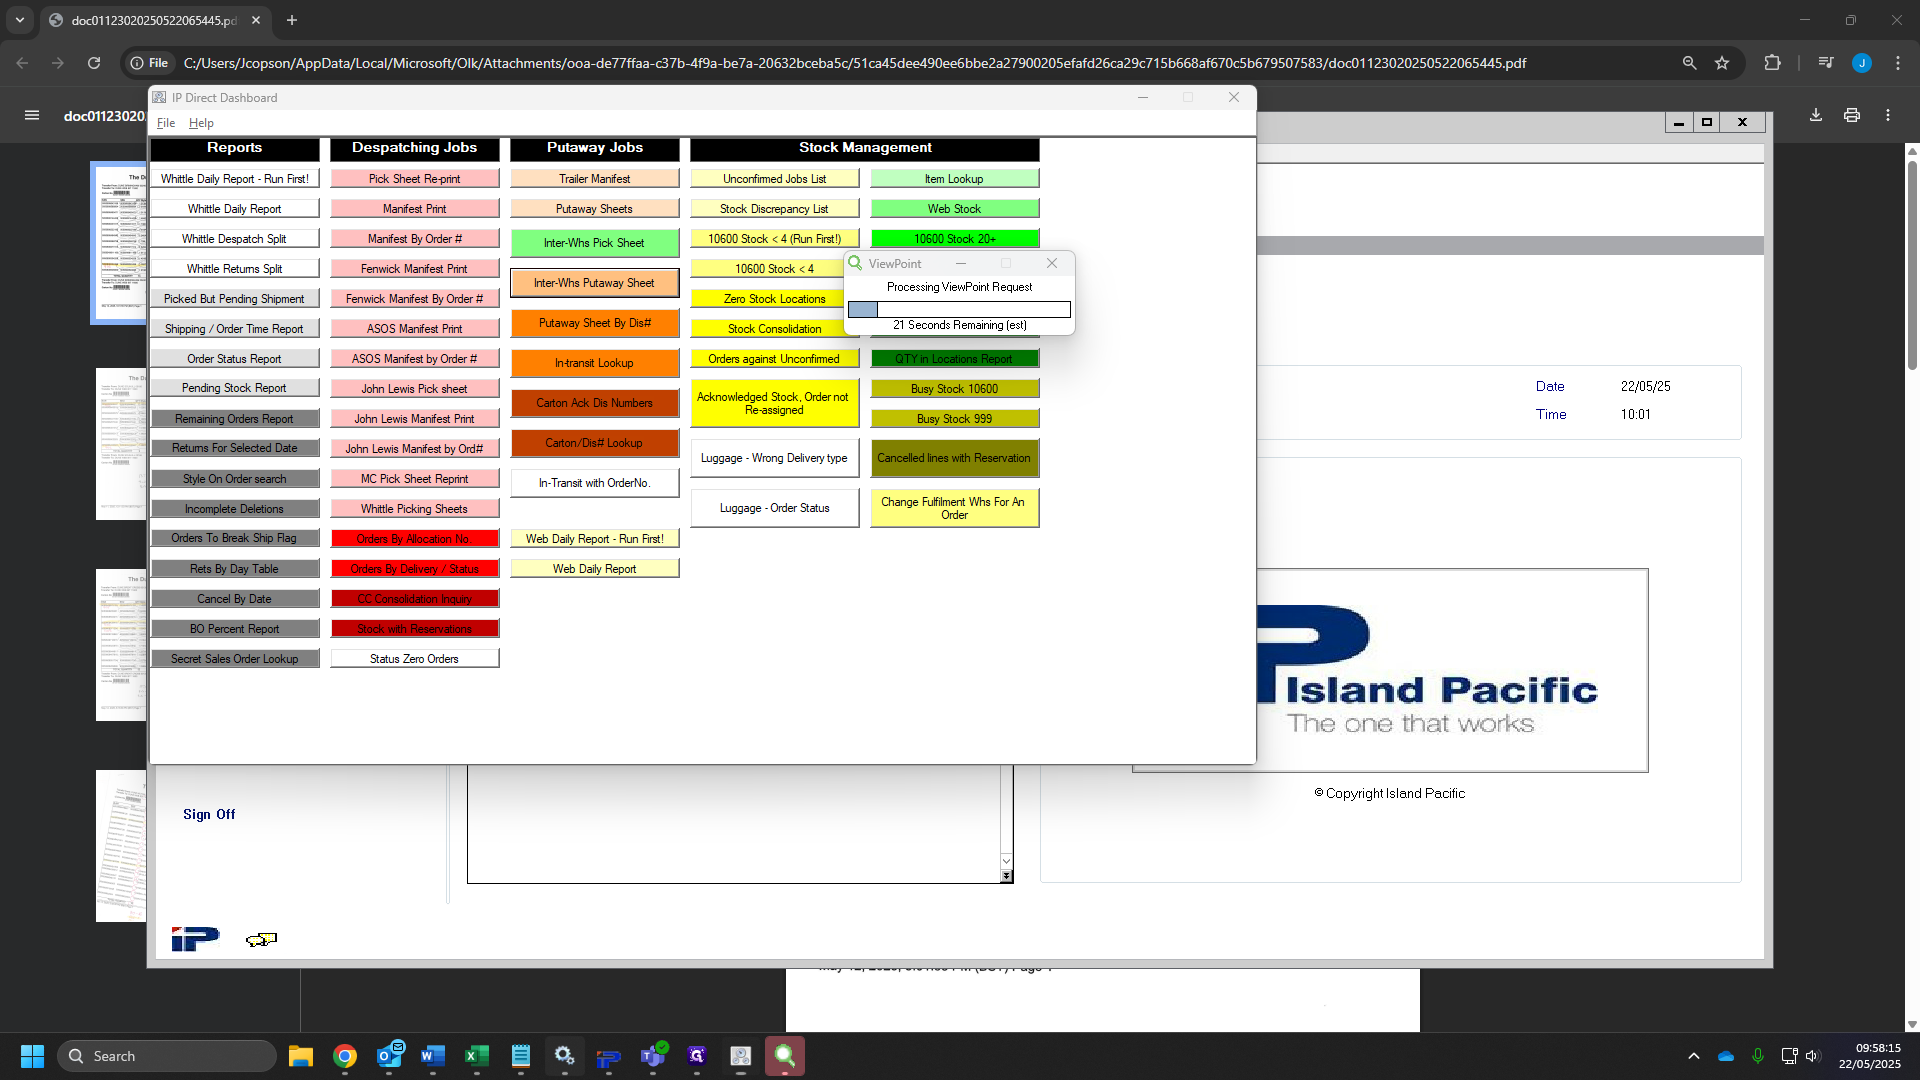Screen dimensions: 1920x1080
Task: Click Change Fulfilment Whs For An Order
Action: point(955,508)
